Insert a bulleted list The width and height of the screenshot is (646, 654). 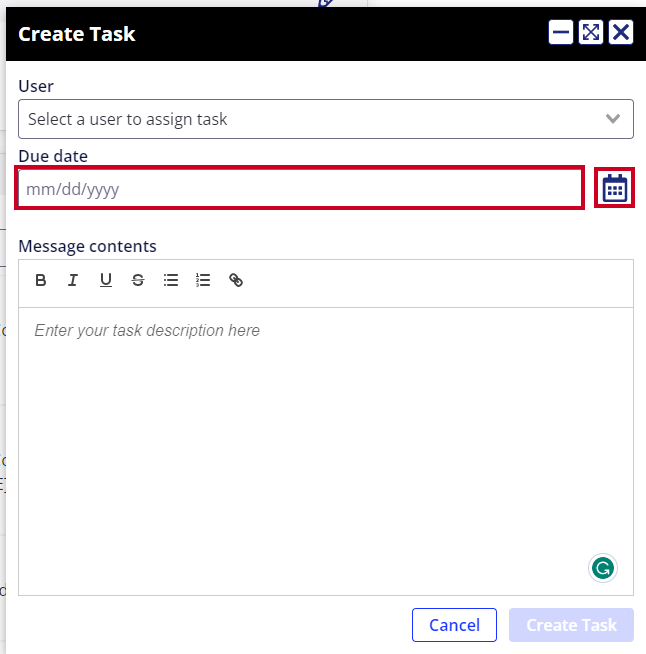point(171,280)
